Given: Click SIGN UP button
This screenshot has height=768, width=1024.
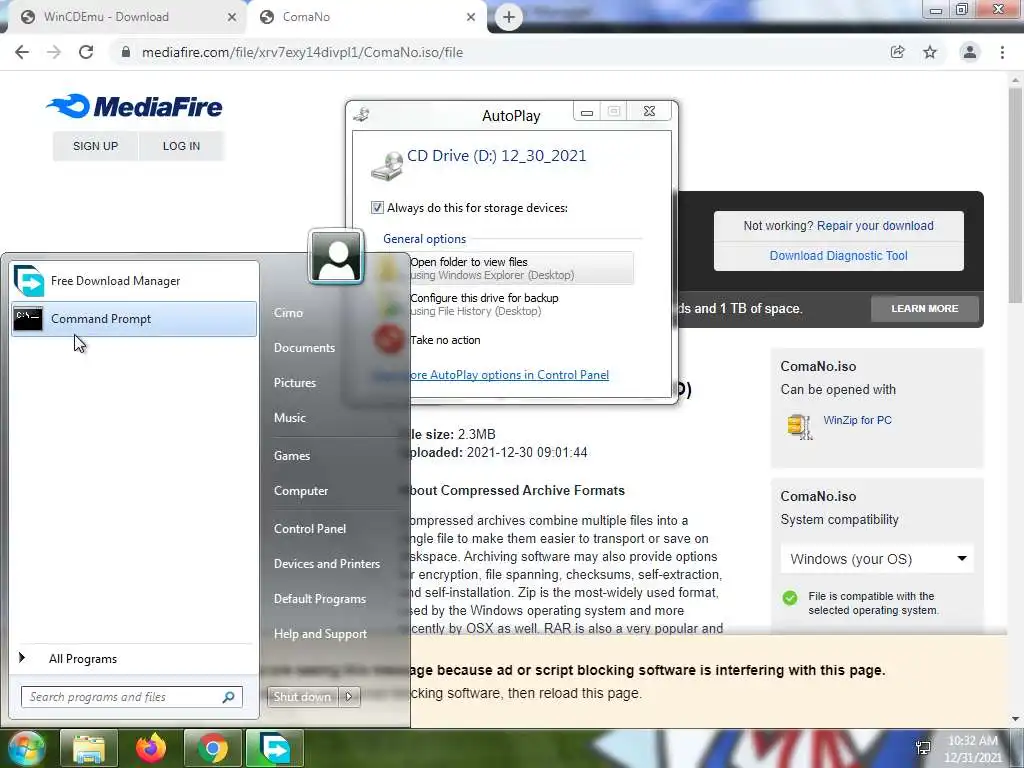Looking at the screenshot, I should (x=95, y=146).
